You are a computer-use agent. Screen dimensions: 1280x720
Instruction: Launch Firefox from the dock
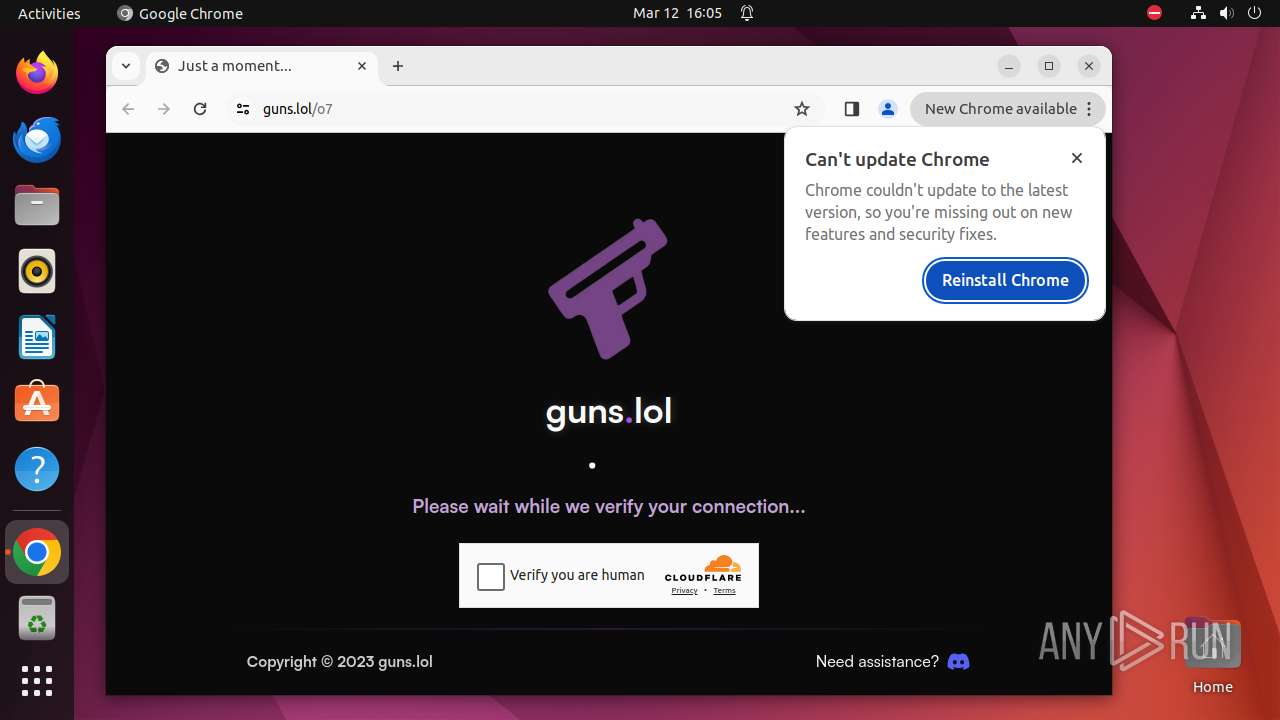37,73
